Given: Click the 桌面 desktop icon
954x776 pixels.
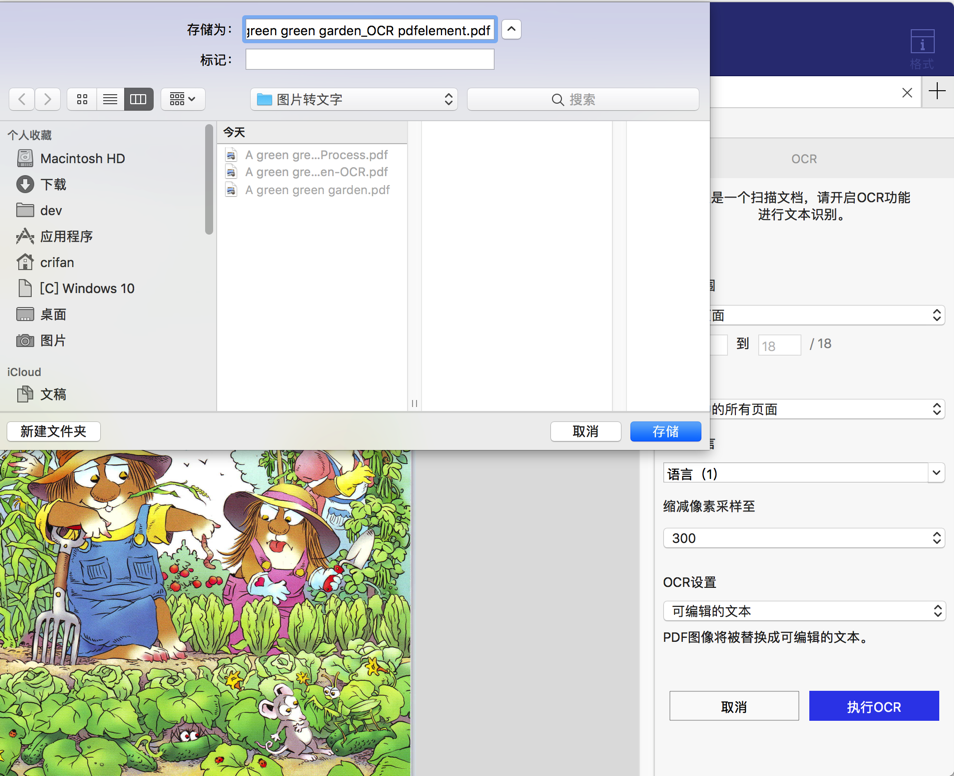Looking at the screenshot, I should 25,315.
